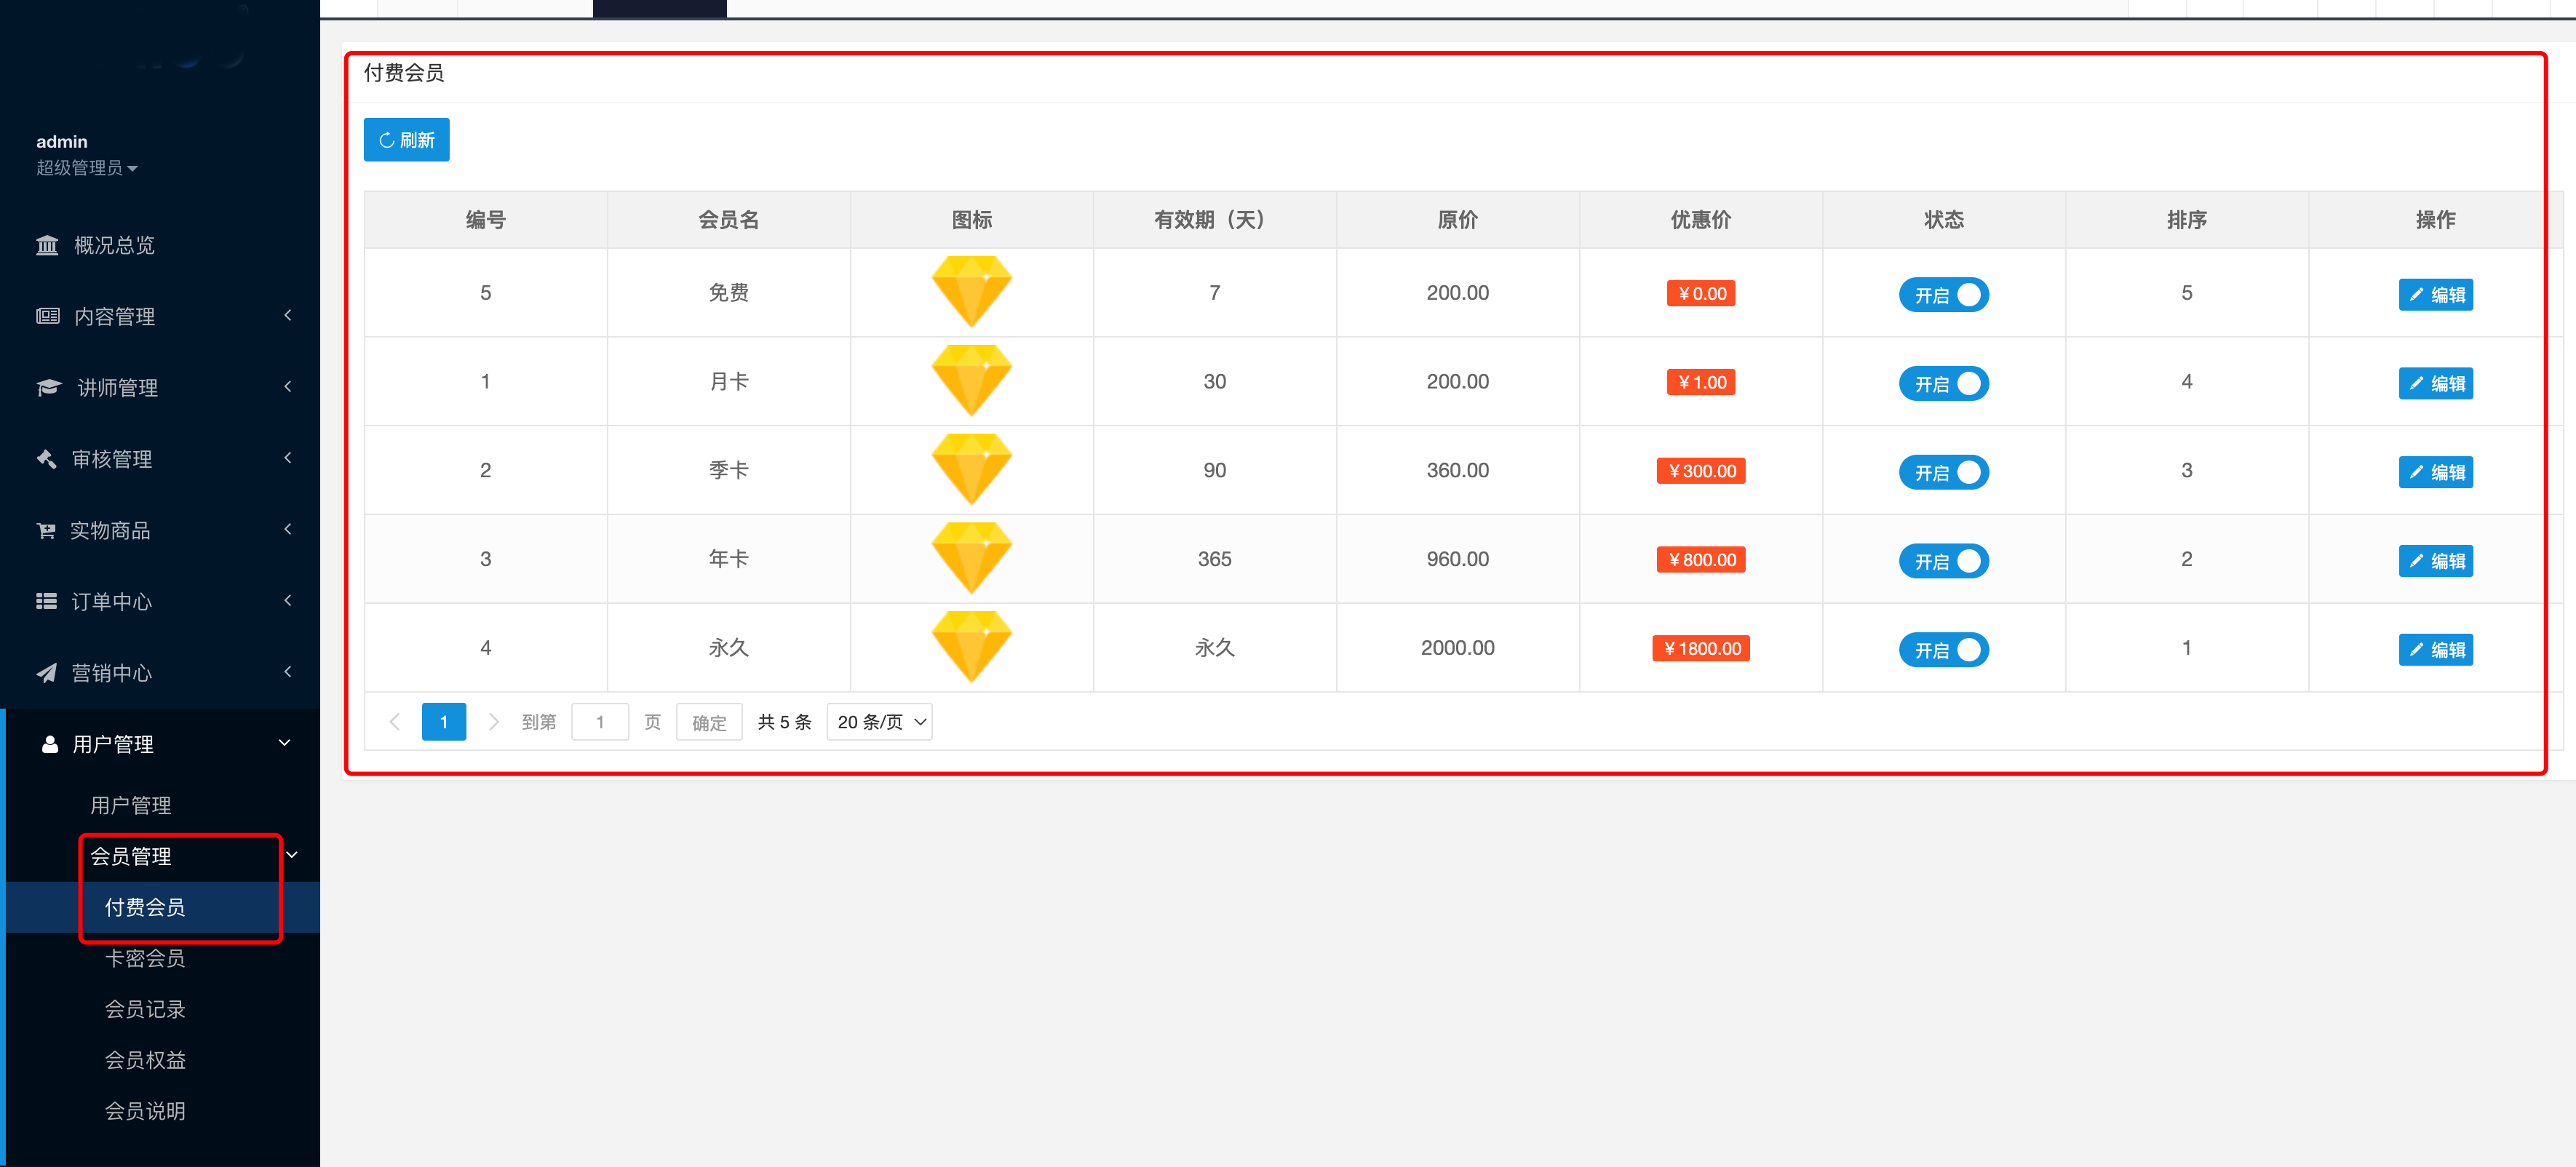Click the 确定 page jump button

709,722
